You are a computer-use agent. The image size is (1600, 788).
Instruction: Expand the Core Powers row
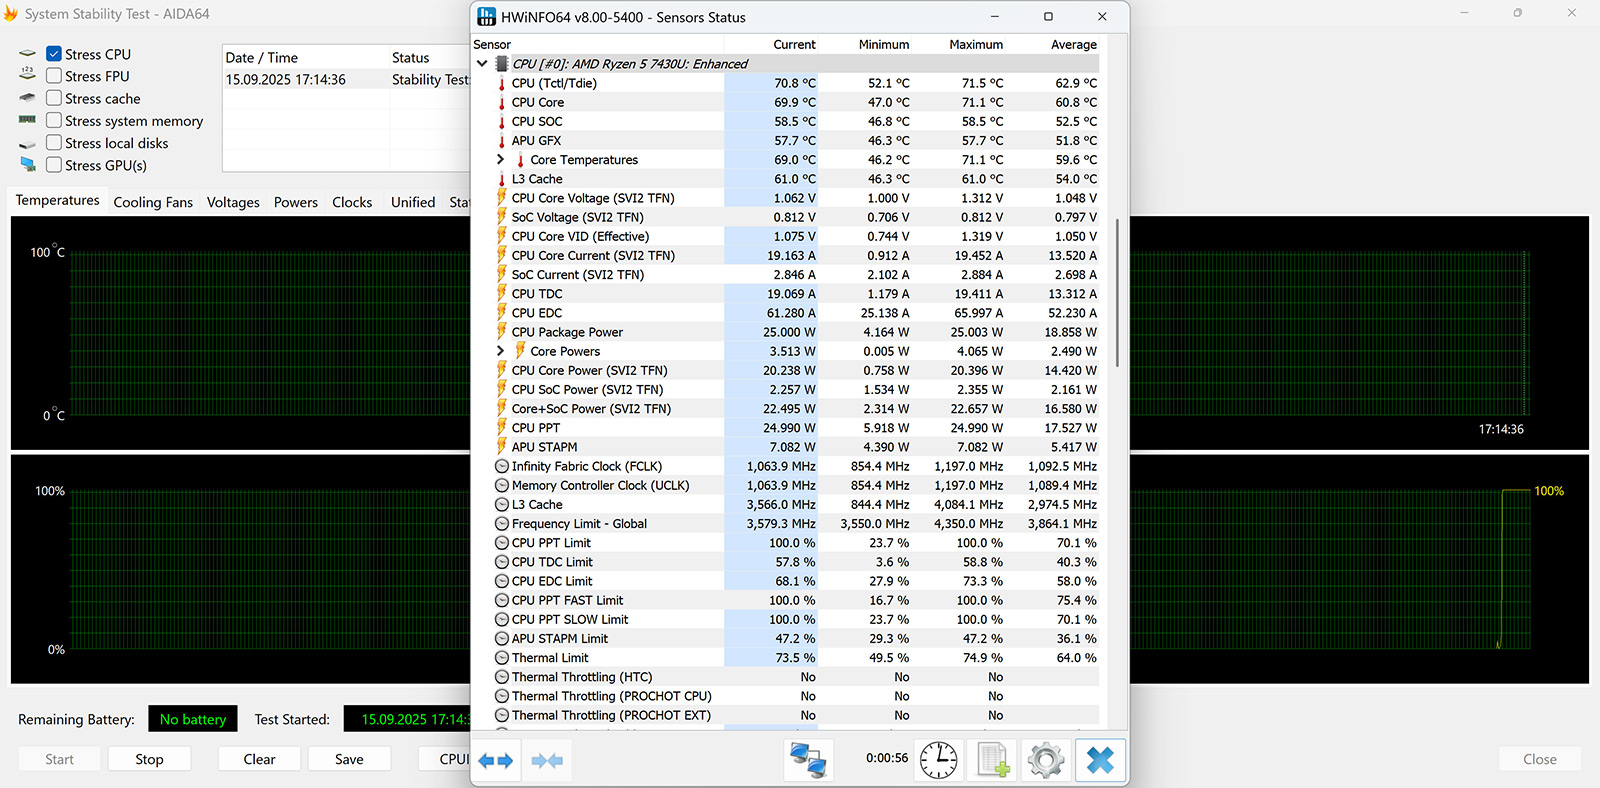501,351
